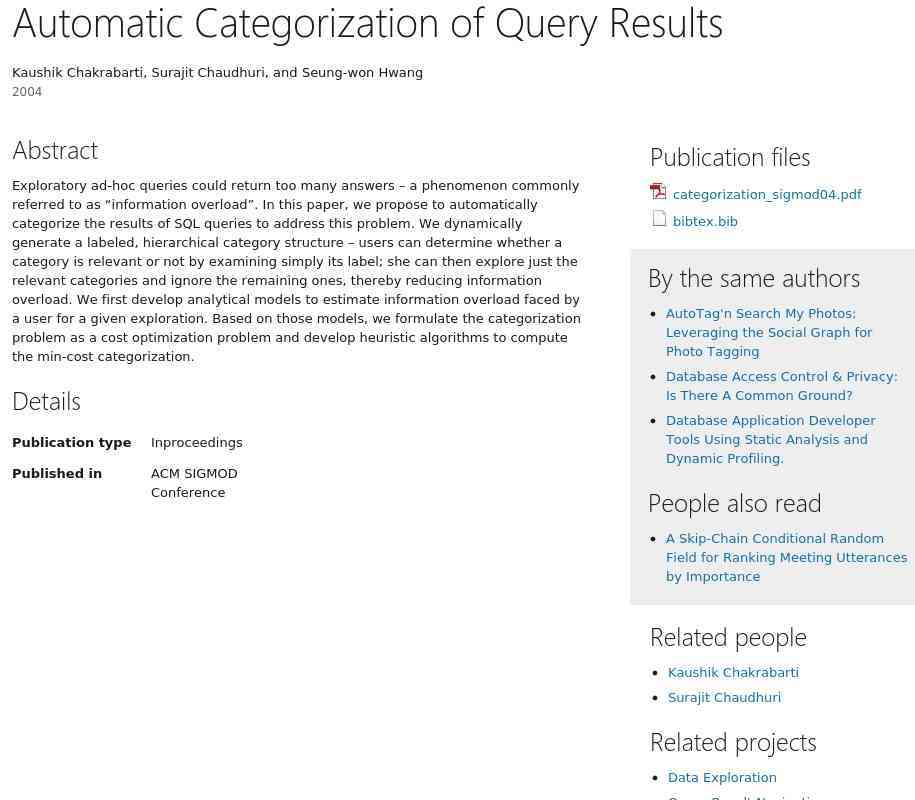The image size is (915, 800).
Task: Click the Details section heading
Action: [46, 401]
